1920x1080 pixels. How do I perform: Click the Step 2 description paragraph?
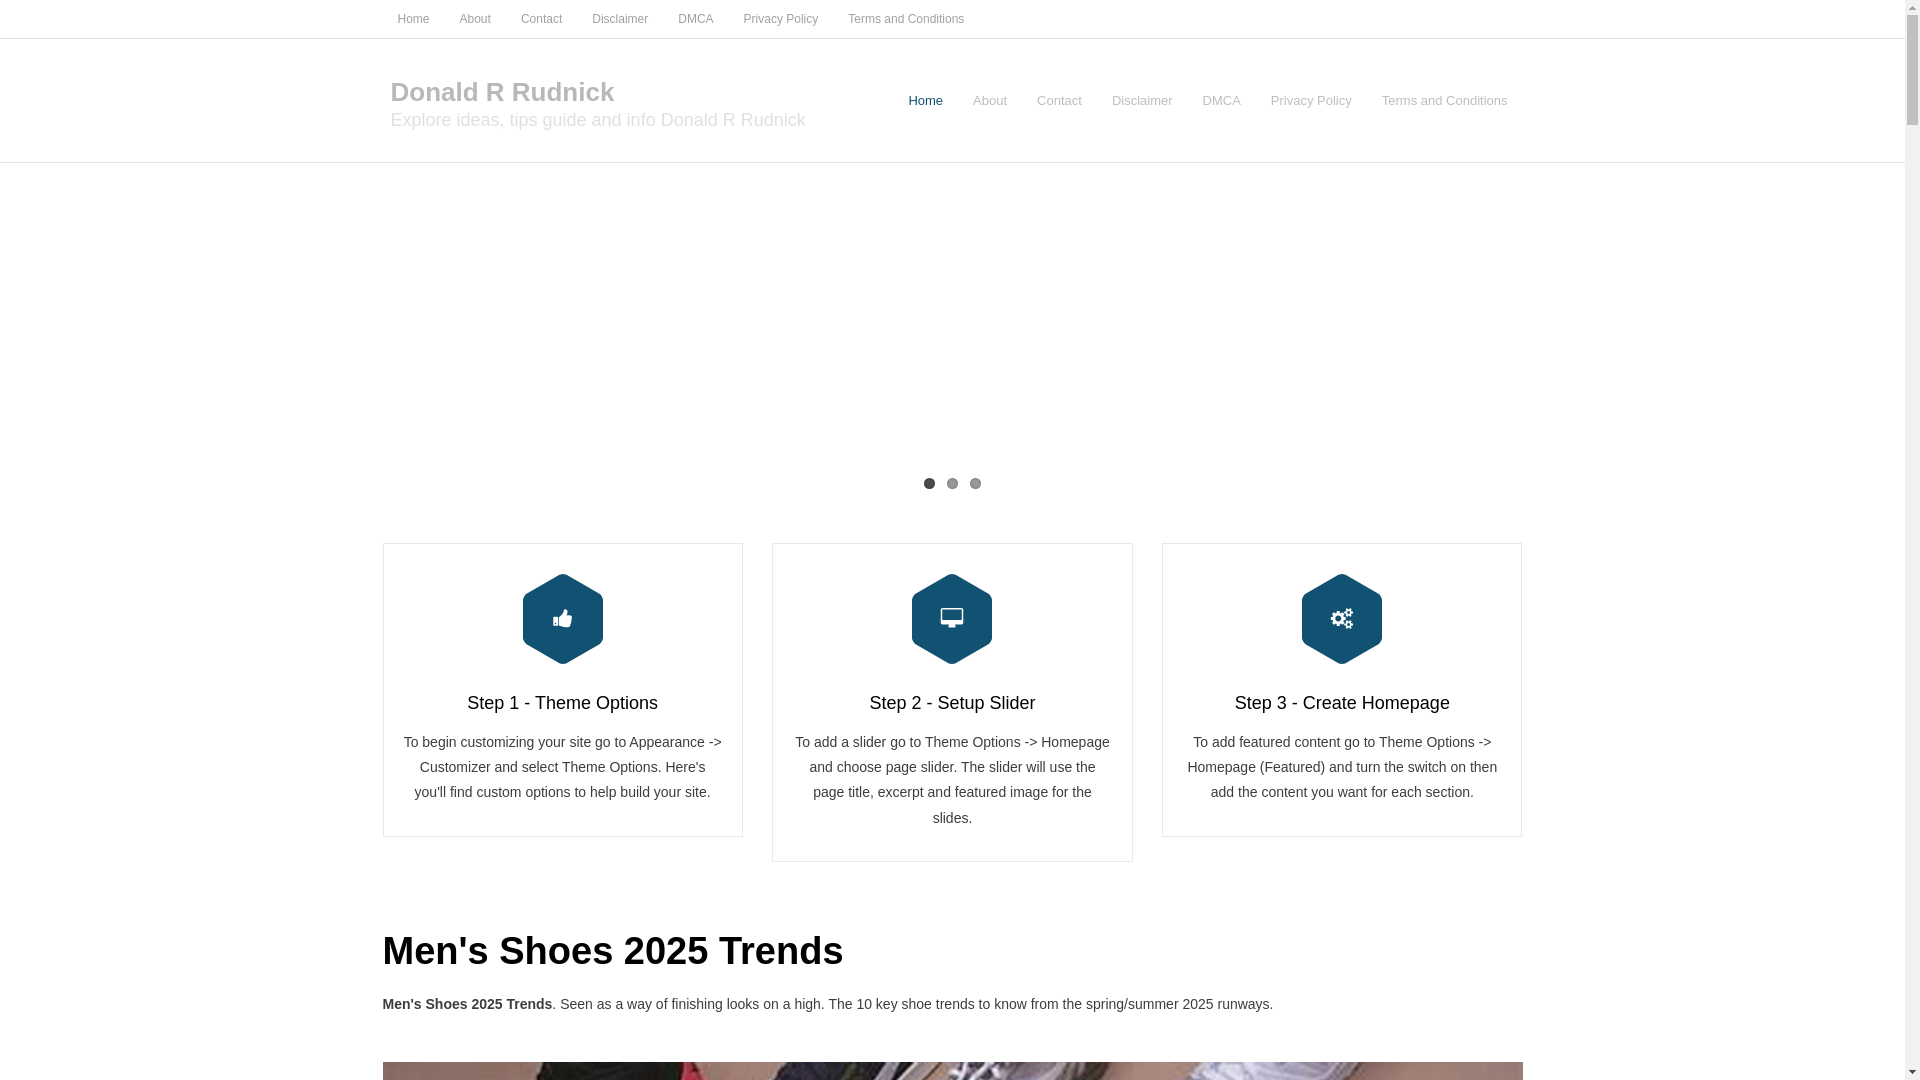[952, 780]
